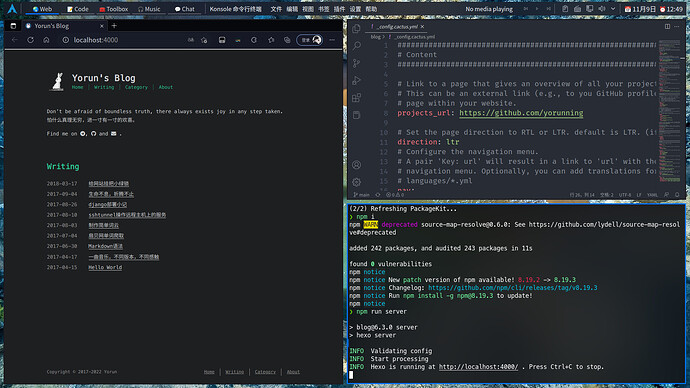Image resolution: width=690 pixels, height=388 pixels.
Task: Open VS Code Run and Debug view
Action: click(356, 81)
